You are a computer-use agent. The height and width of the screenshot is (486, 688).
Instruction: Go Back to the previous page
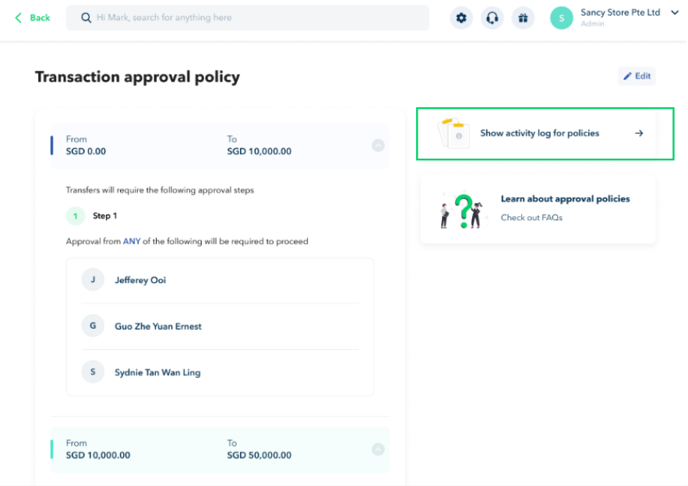tap(32, 18)
